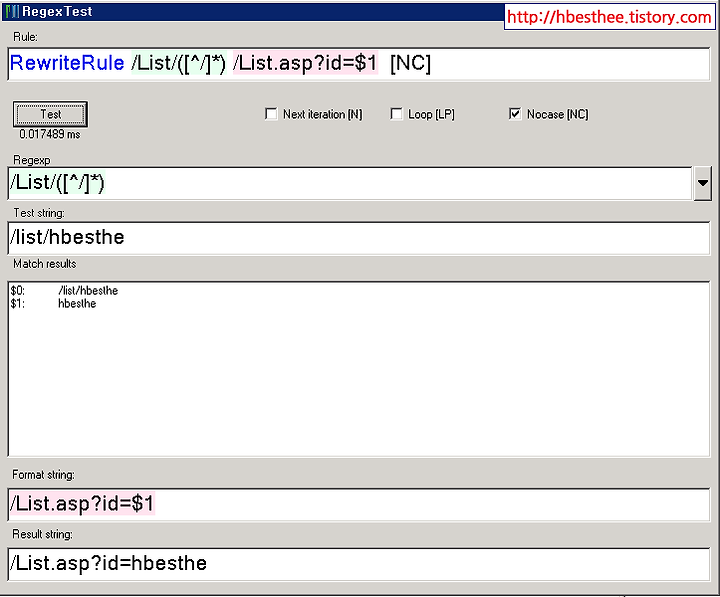Image resolution: width=720 pixels, height=597 pixels.
Task: Click RewriteRule keyword in the rule
Action: point(67,63)
